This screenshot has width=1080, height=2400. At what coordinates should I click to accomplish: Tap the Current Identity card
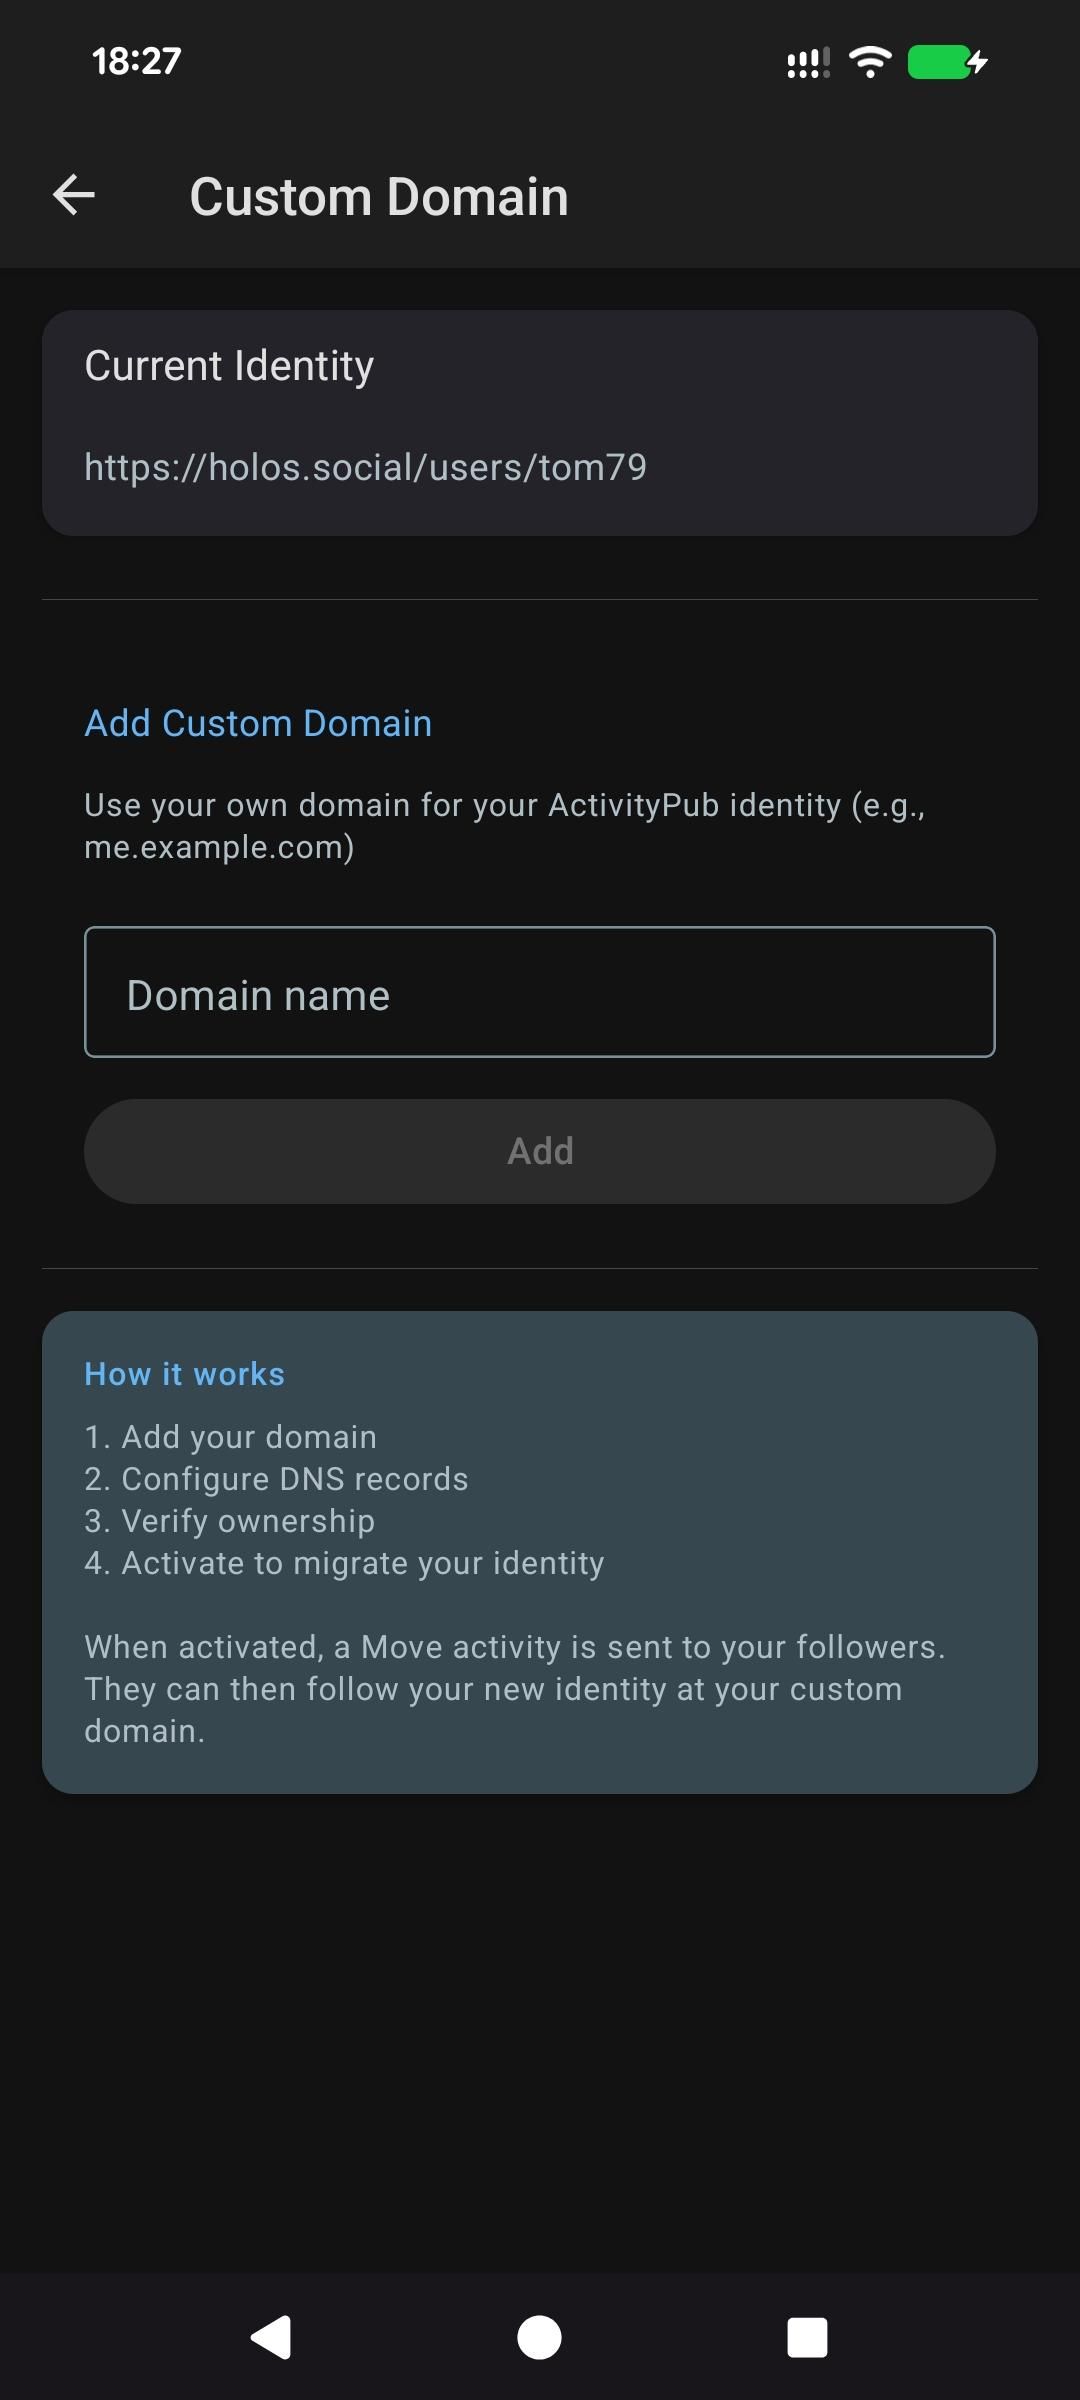tap(539, 420)
